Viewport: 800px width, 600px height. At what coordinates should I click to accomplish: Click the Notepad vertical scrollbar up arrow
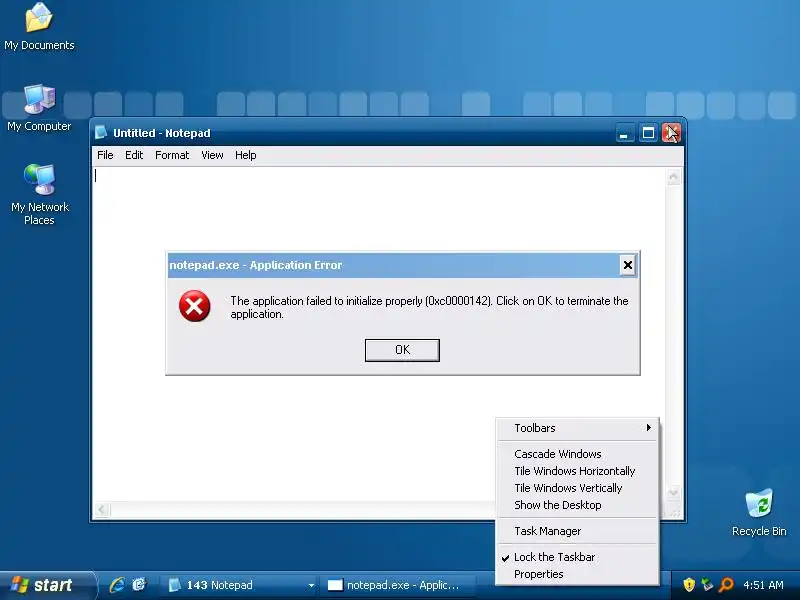[x=673, y=178]
